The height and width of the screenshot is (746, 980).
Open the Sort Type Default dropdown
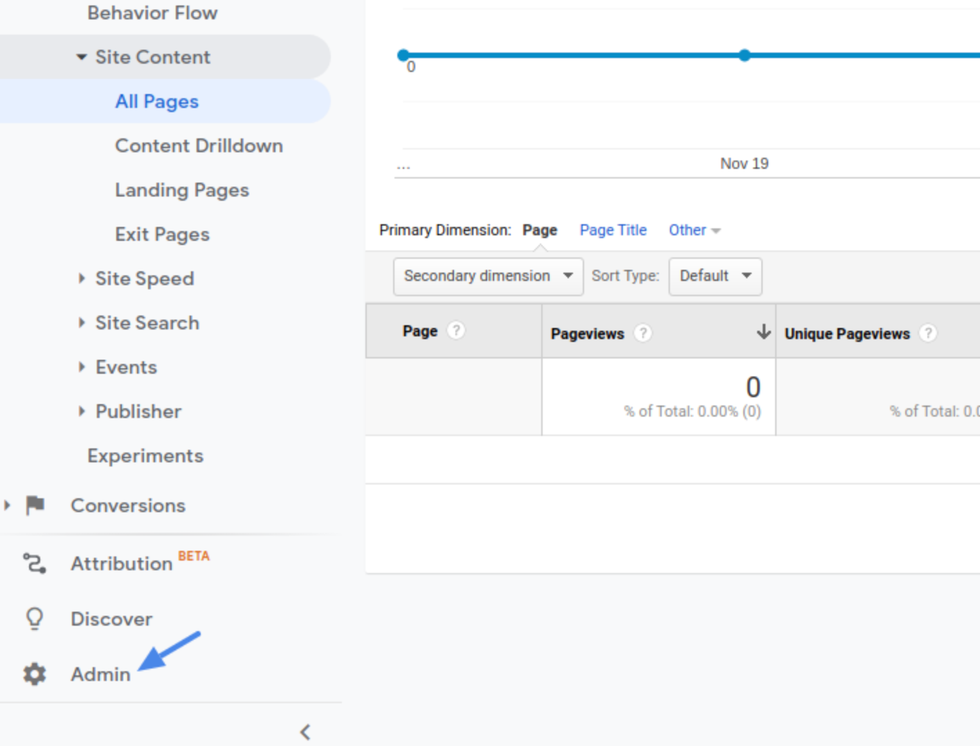[x=715, y=276]
